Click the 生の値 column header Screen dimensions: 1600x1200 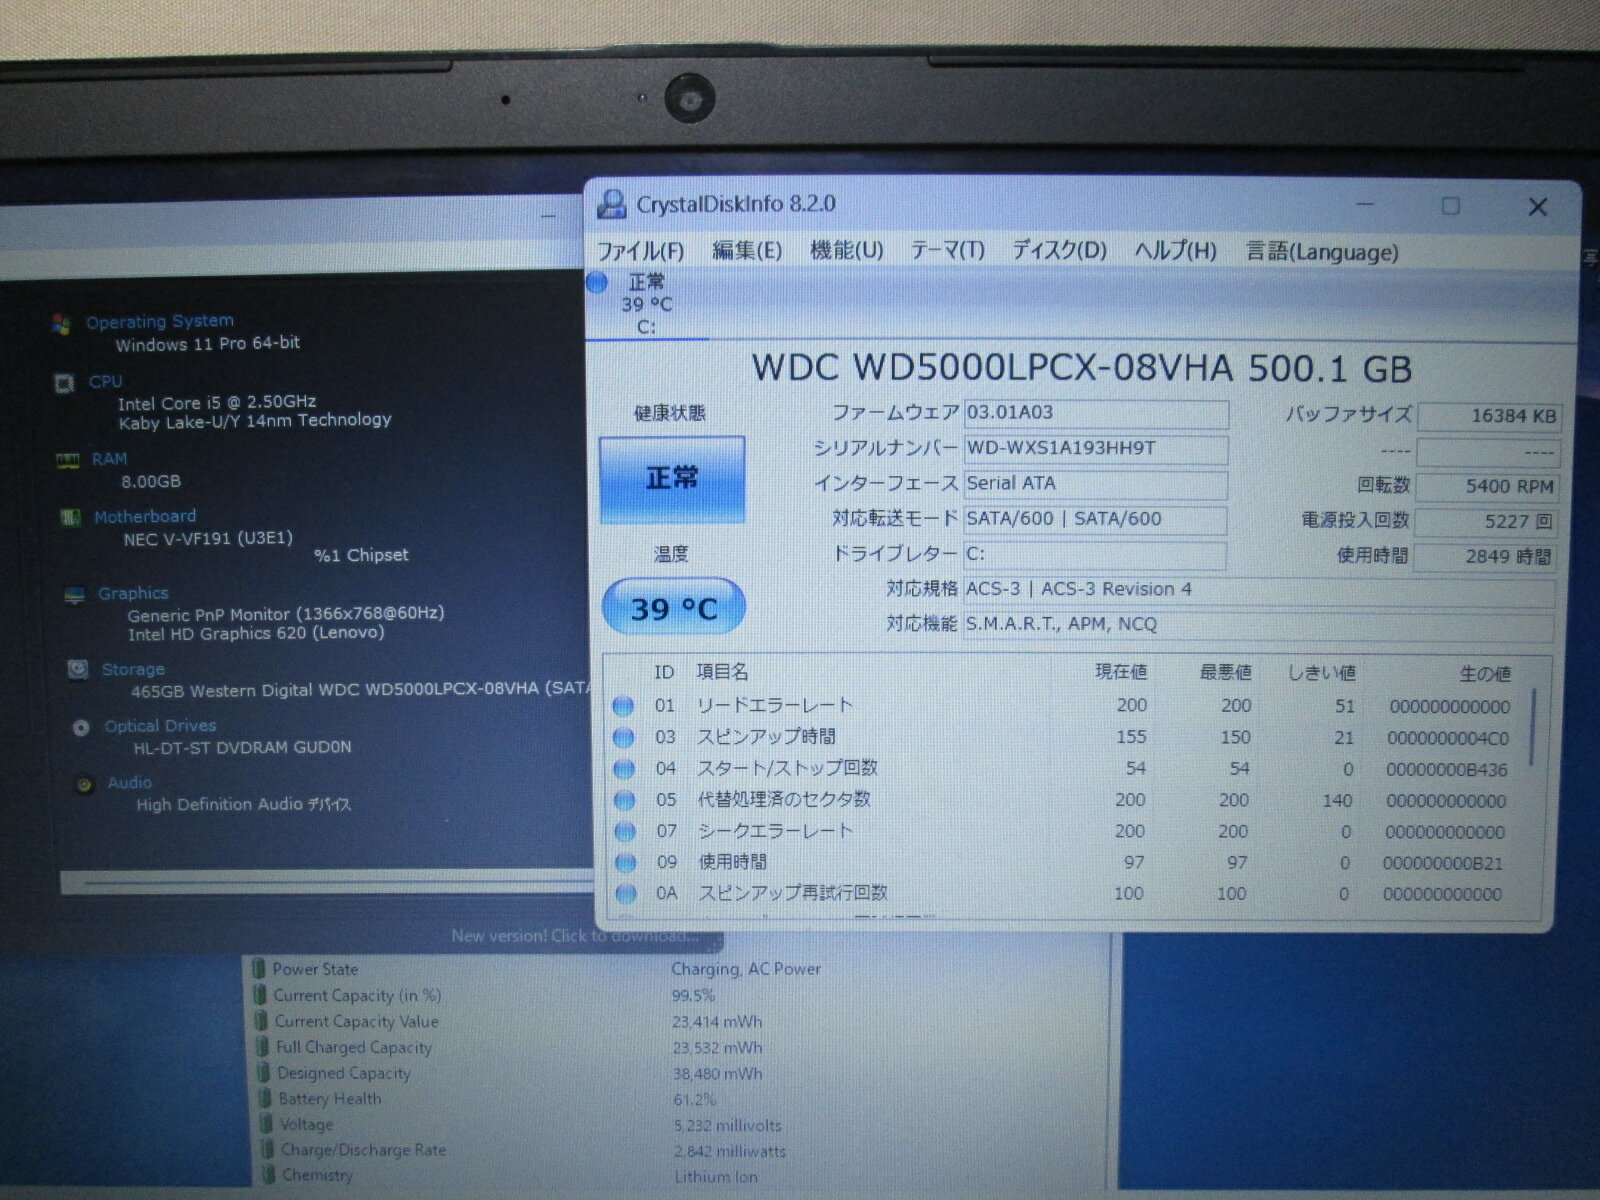[x=1484, y=674]
